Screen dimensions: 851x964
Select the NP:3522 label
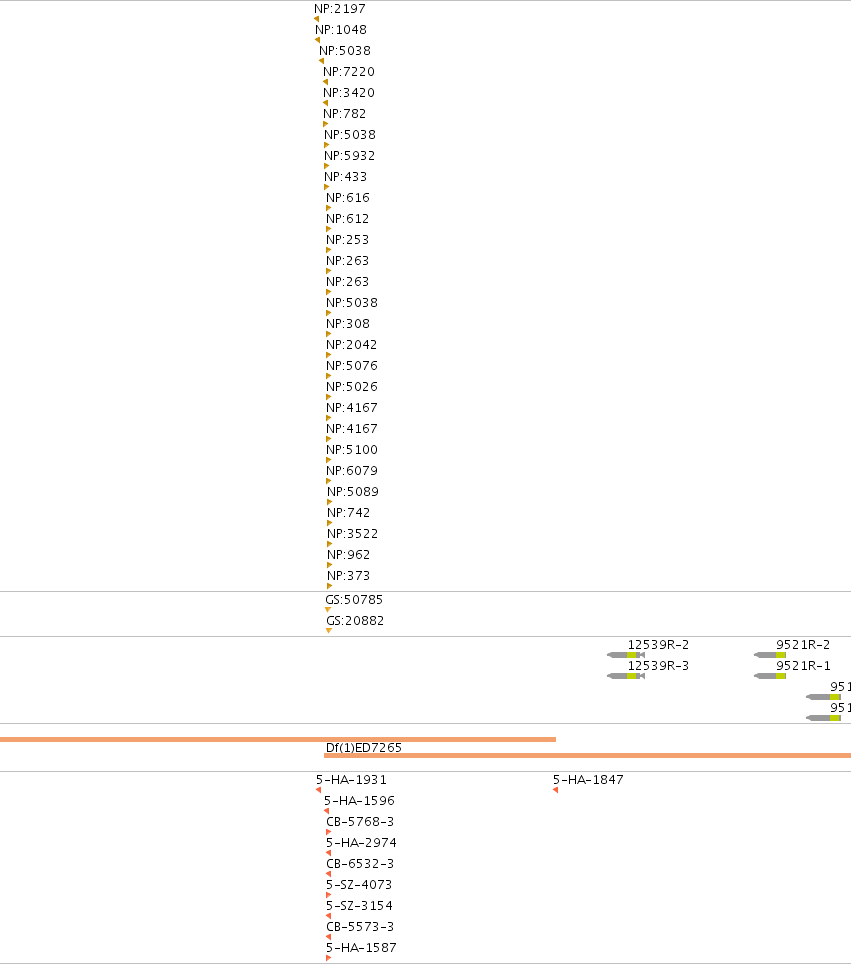[352, 533]
